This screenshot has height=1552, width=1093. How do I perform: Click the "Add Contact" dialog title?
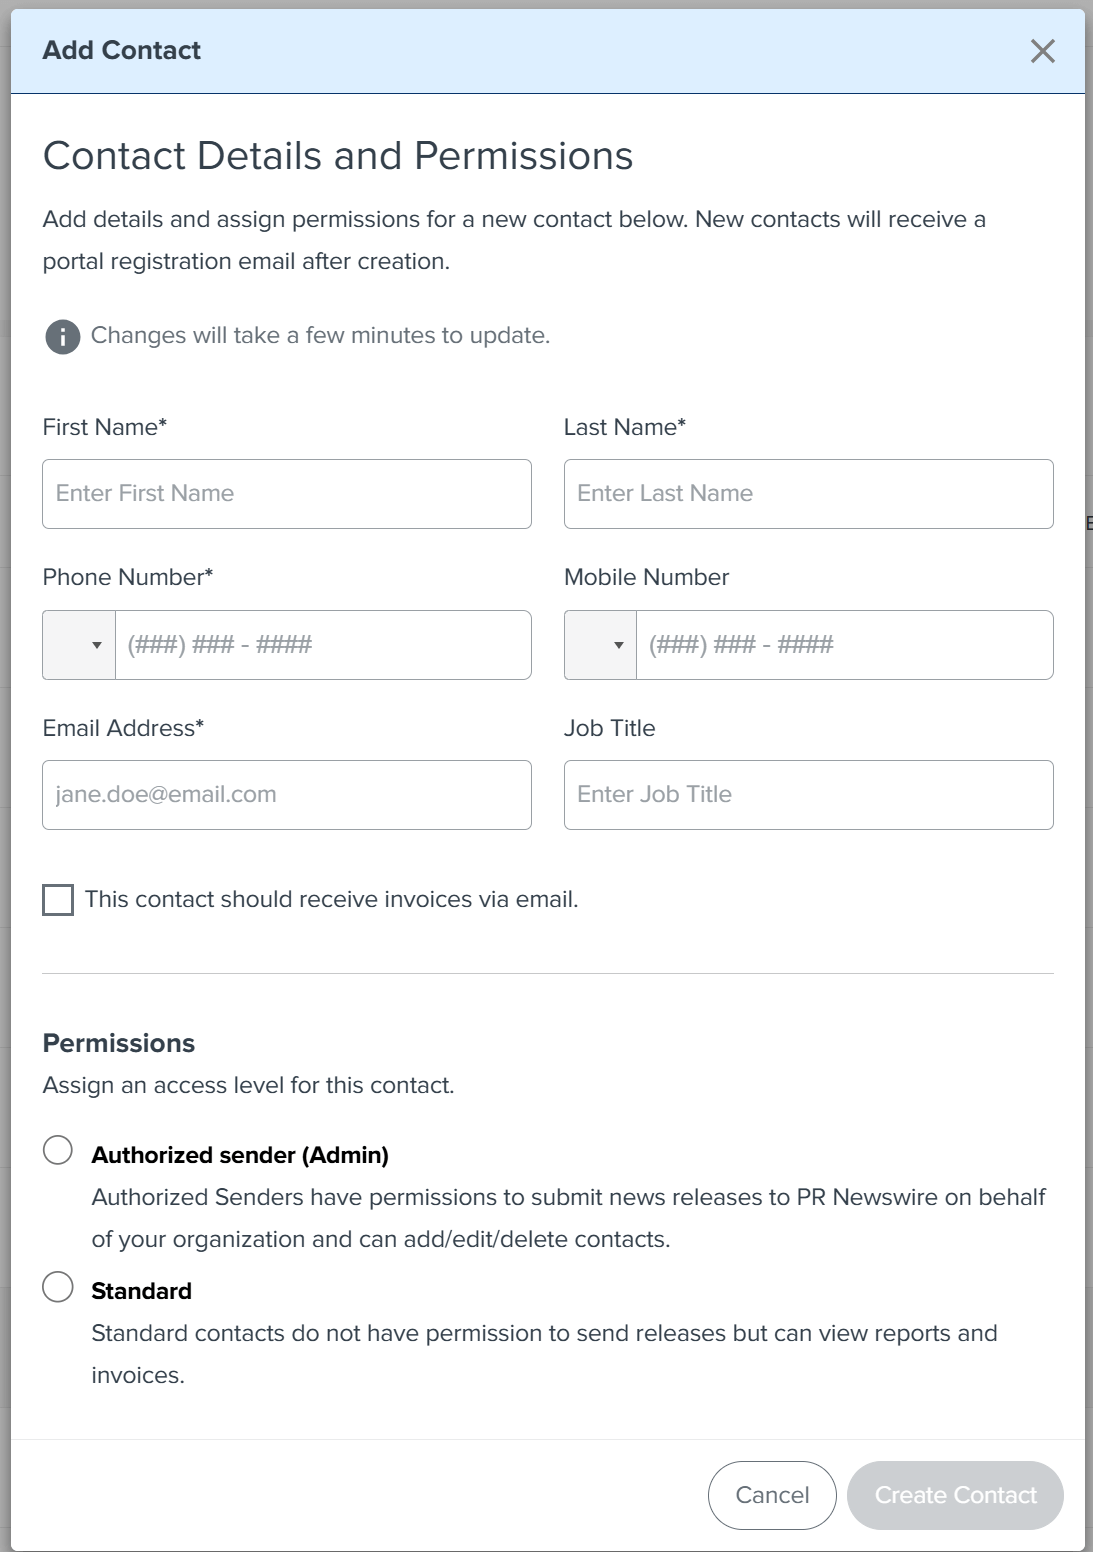pos(121,50)
